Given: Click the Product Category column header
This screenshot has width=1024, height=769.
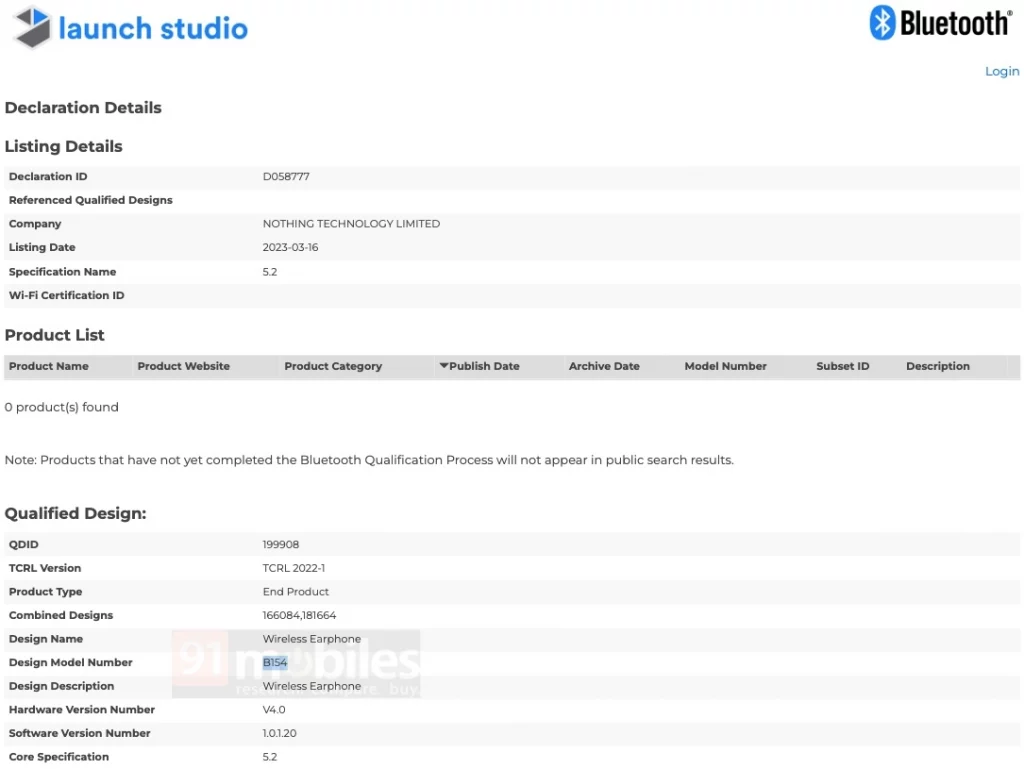Looking at the screenshot, I should pyautogui.click(x=333, y=366).
